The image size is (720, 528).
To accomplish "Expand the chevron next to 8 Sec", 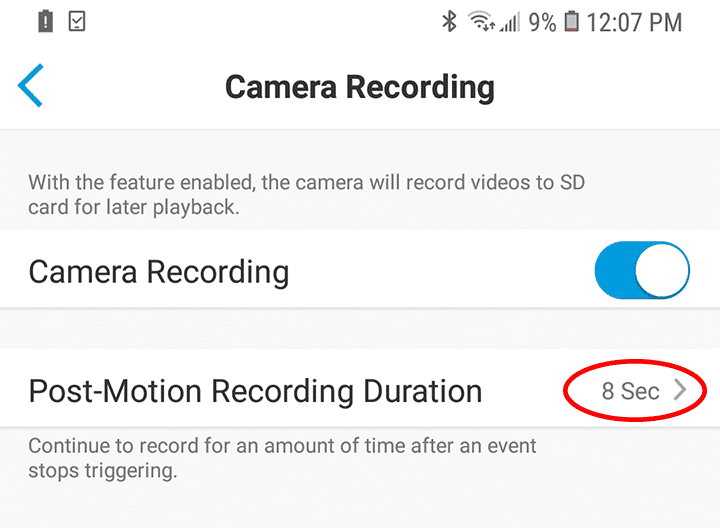I will pos(680,391).
